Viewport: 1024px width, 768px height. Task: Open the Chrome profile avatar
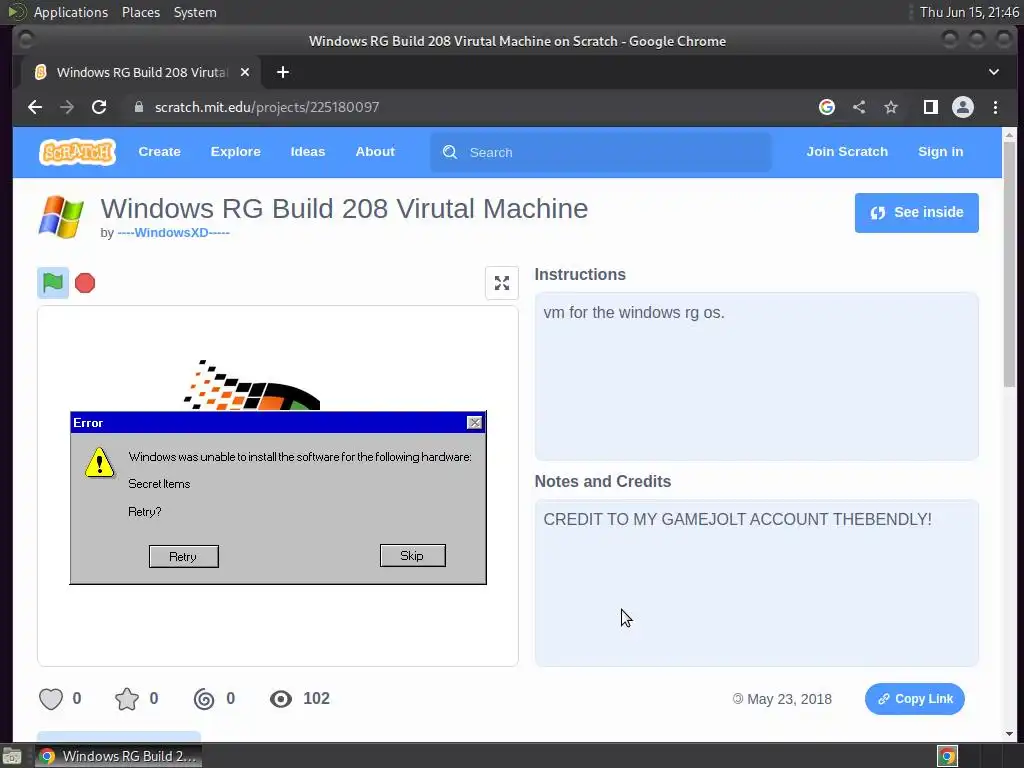(x=963, y=107)
